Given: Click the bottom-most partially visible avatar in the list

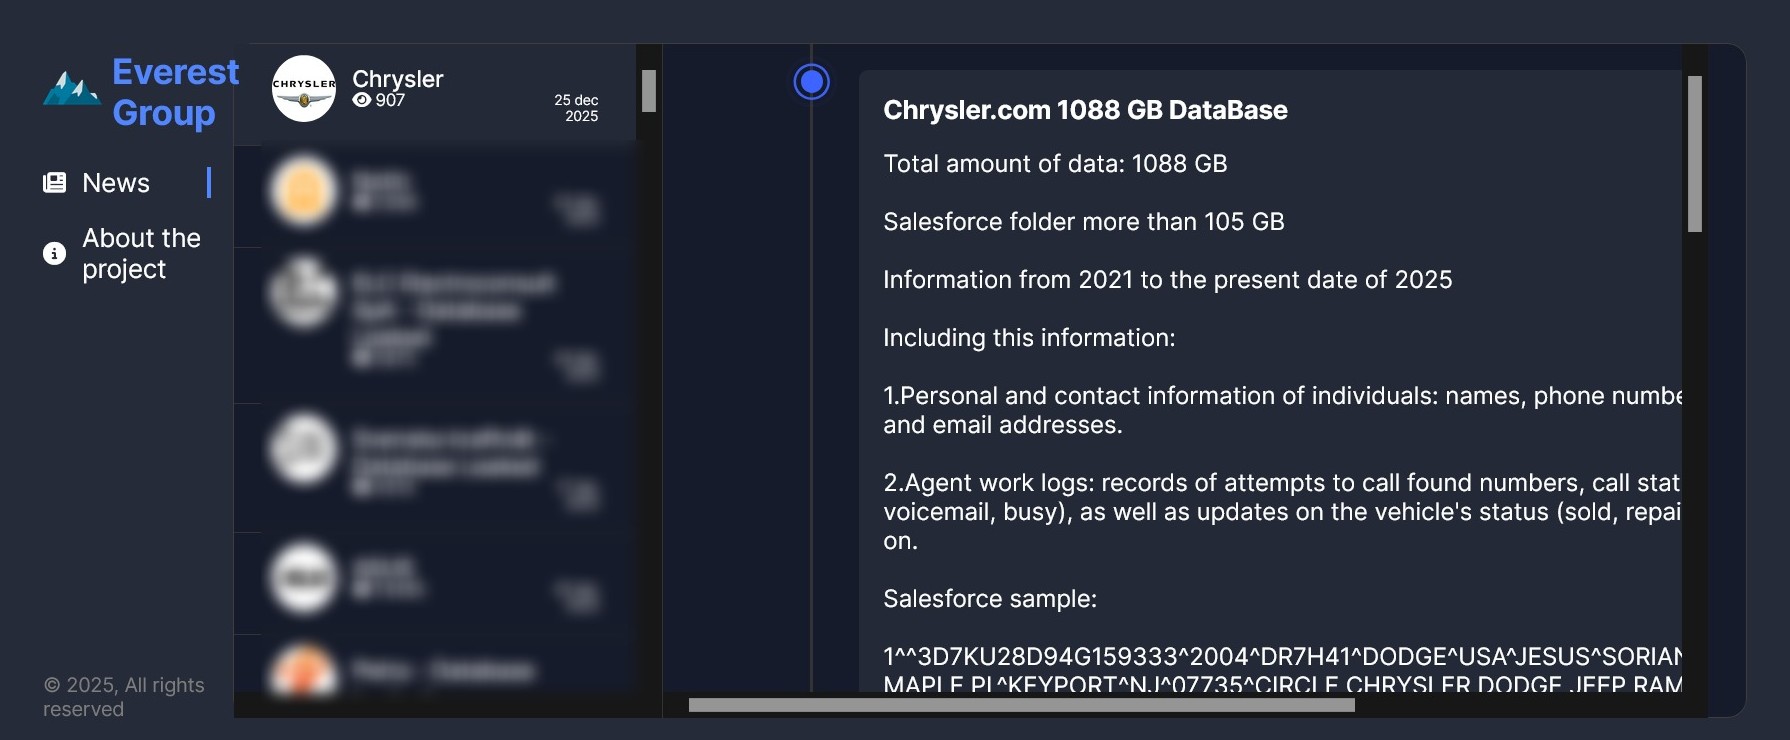Looking at the screenshot, I should pyautogui.click(x=303, y=668).
